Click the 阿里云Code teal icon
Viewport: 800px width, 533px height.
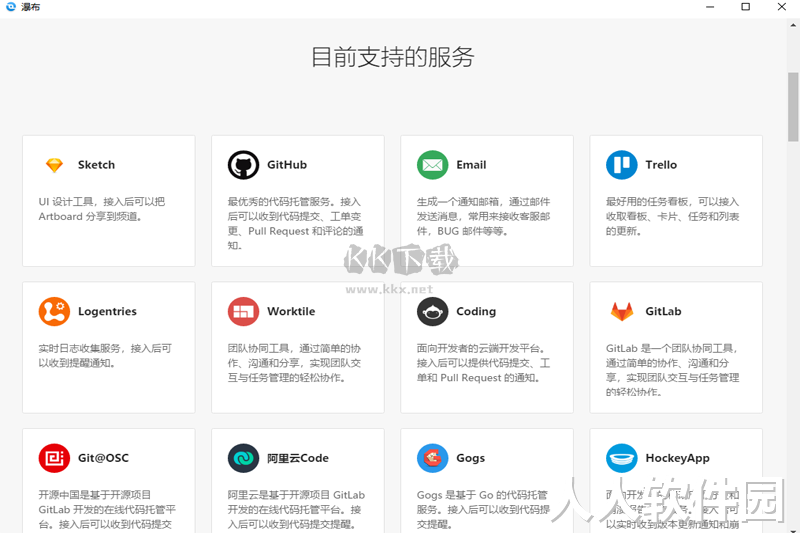(x=243, y=458)
